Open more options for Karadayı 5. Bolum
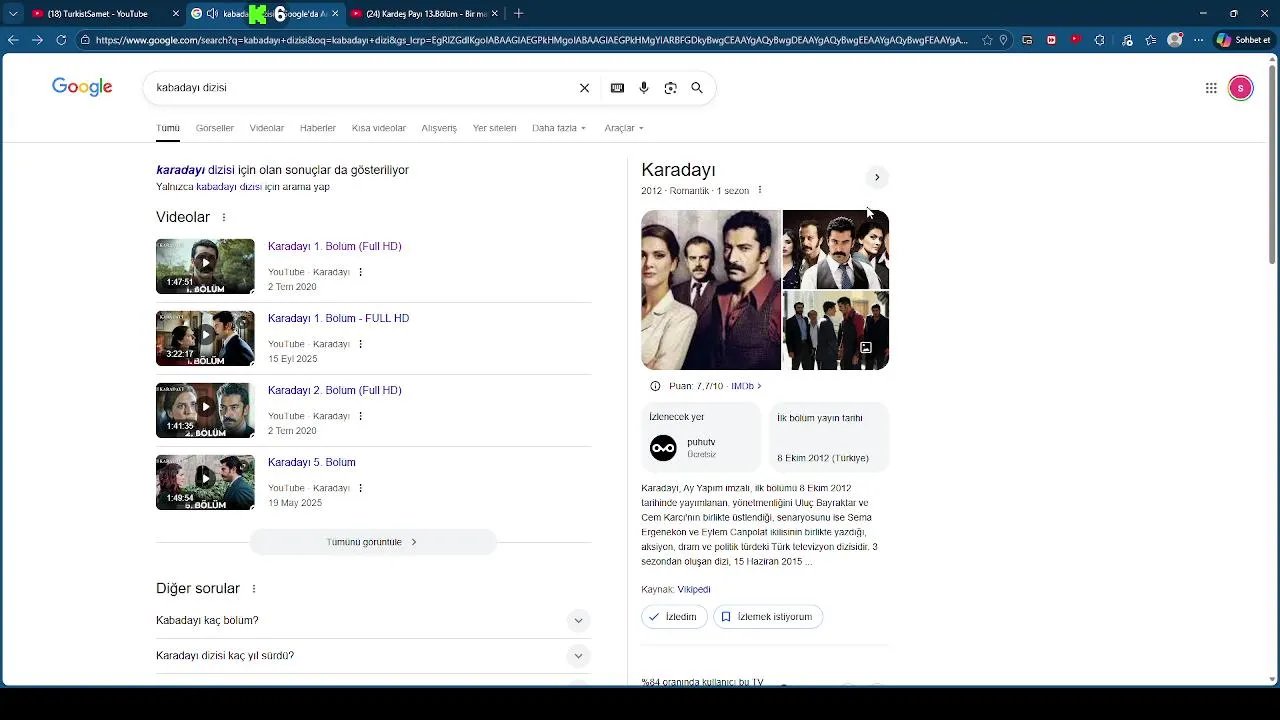1280x720 pixels. pos(361,488)
